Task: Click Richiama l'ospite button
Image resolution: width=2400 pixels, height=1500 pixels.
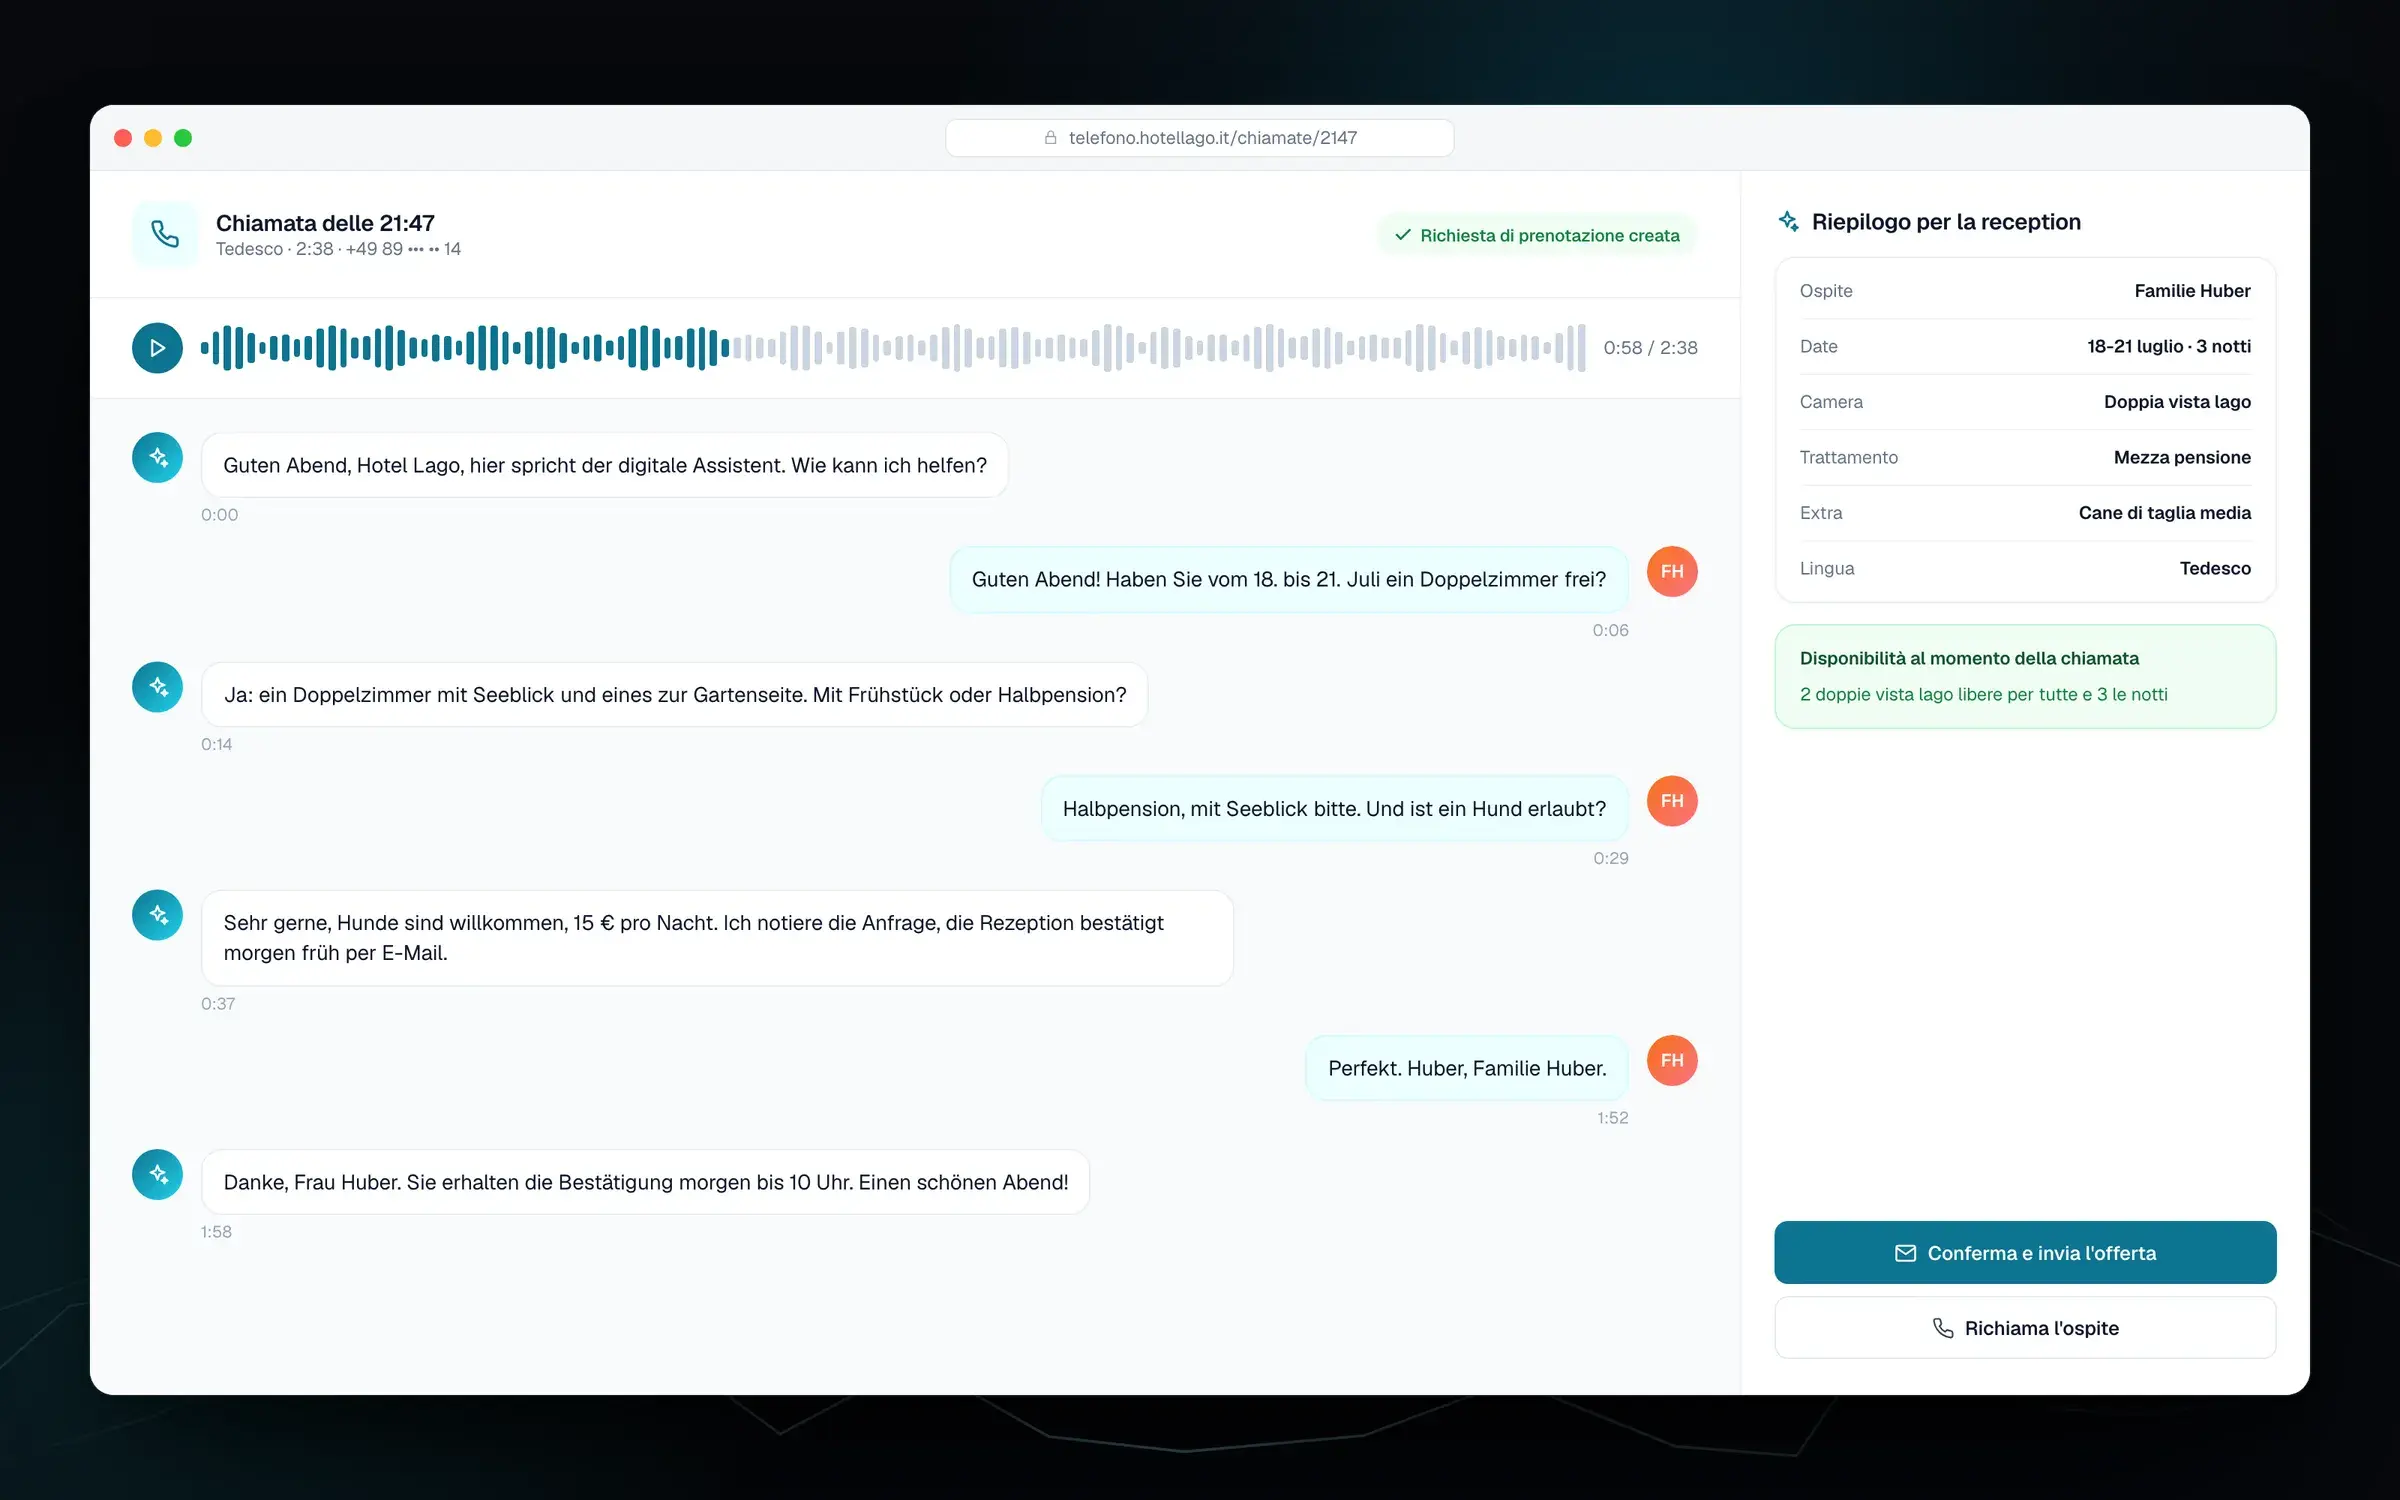Action: (2025, 1328)
